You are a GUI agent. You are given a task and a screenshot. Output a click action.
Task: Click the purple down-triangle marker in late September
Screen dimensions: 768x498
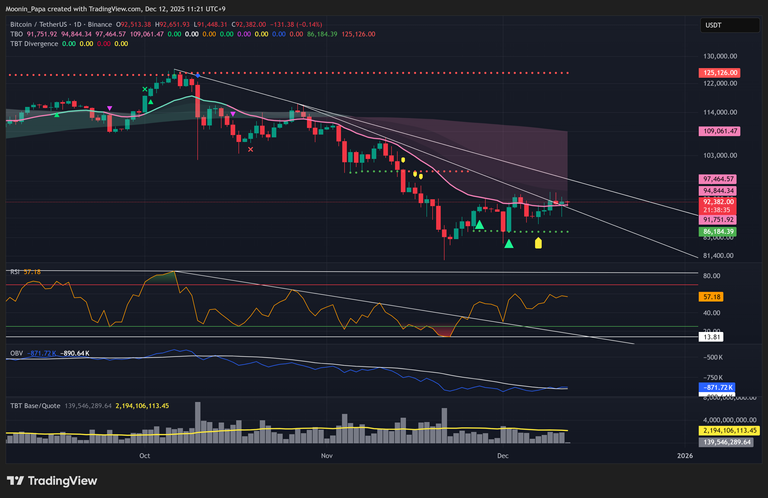(110, 107)
